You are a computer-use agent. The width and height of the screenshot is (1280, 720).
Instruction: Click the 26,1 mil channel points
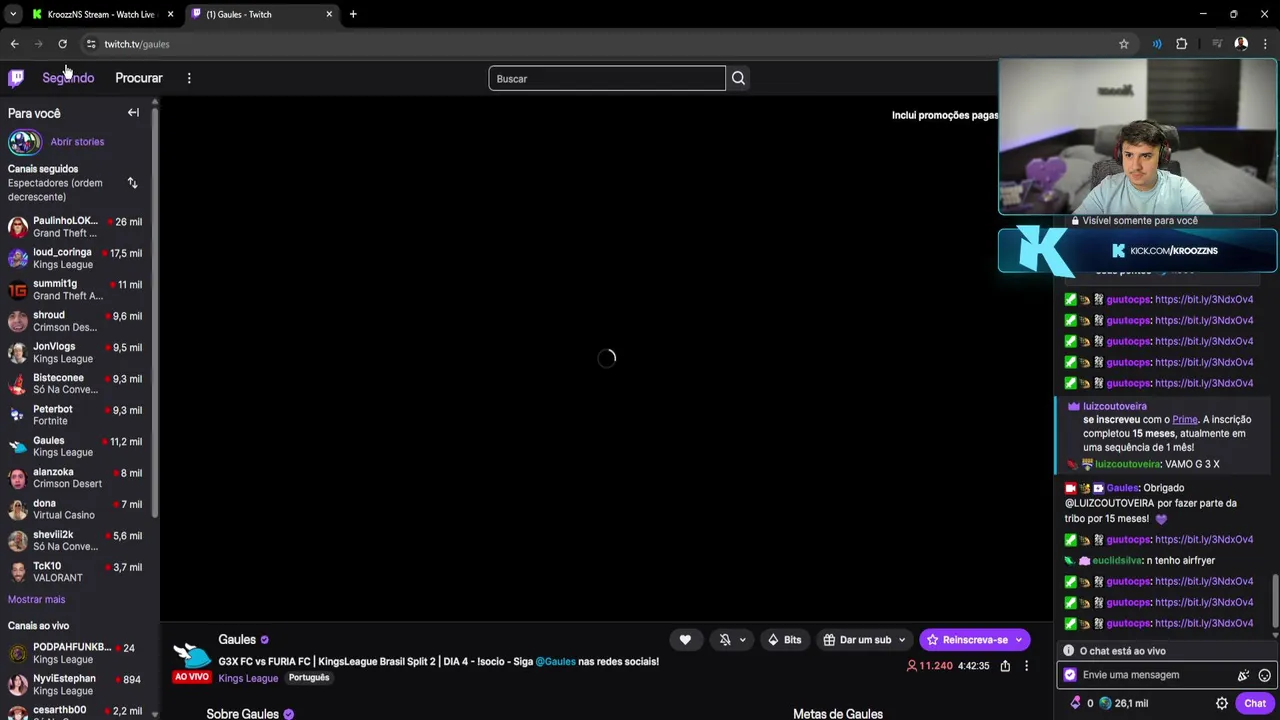pyautogui.click(x=1123, y=703)
